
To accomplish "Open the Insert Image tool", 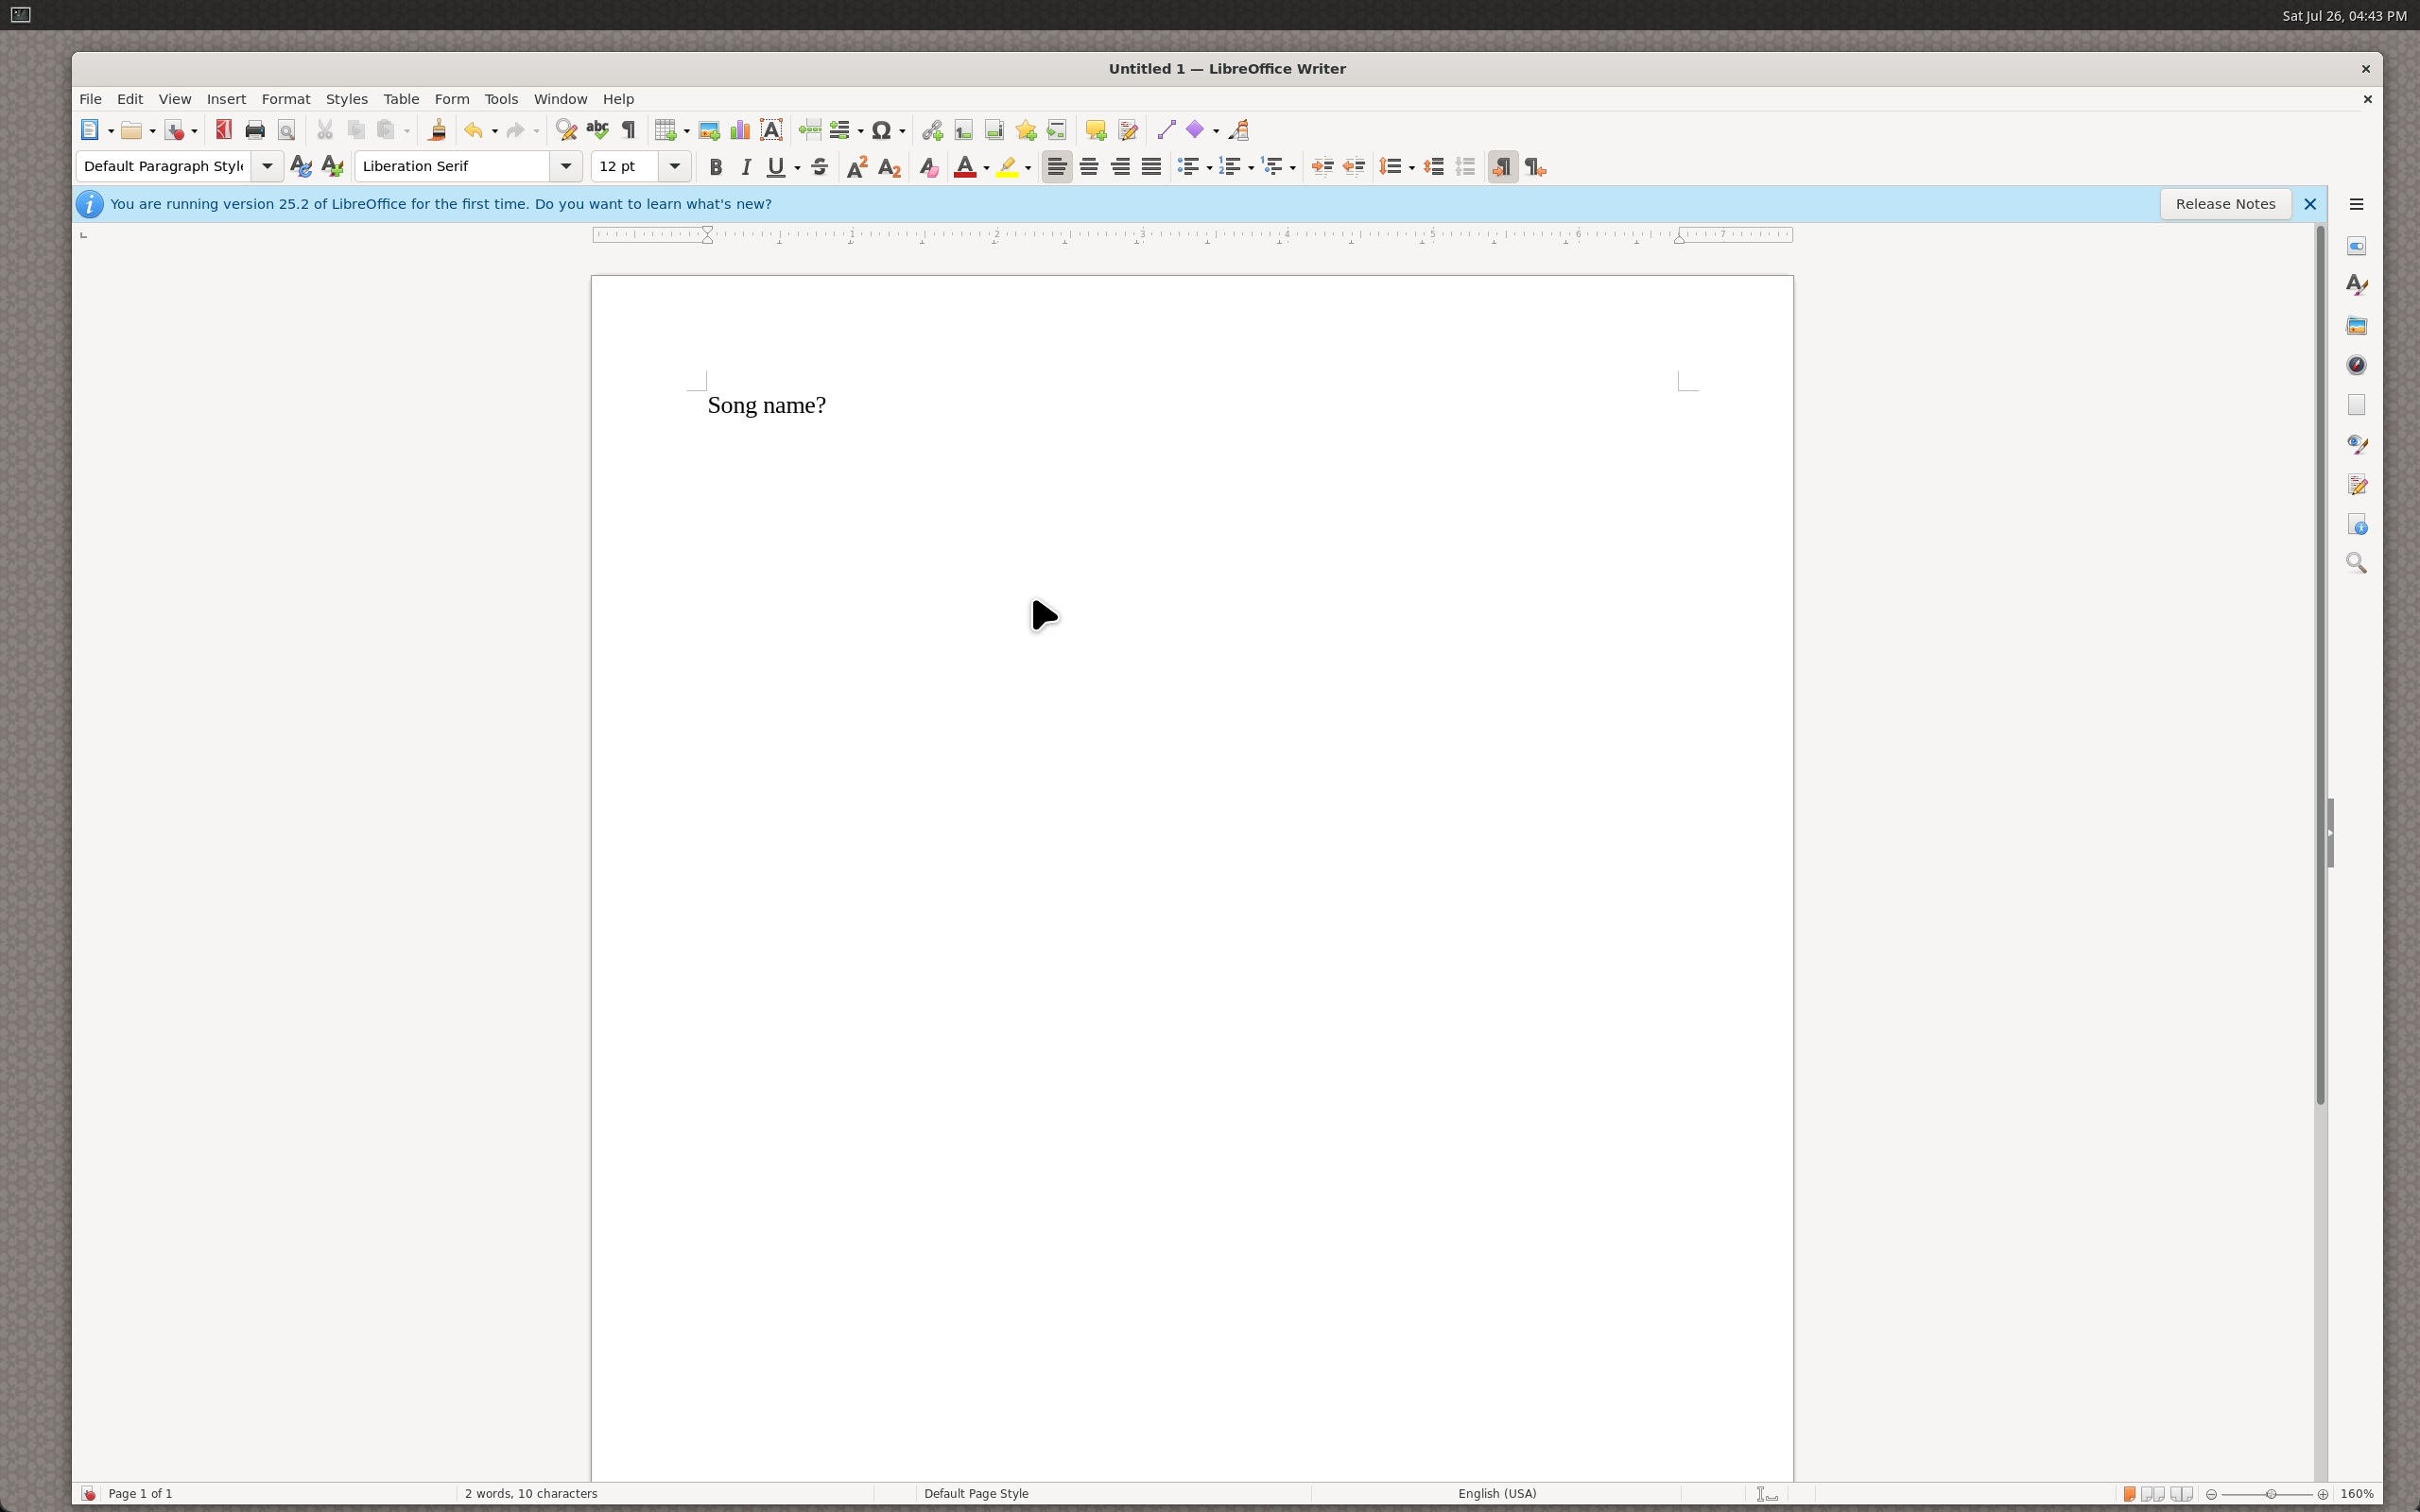I will click(x=709, y=130).
